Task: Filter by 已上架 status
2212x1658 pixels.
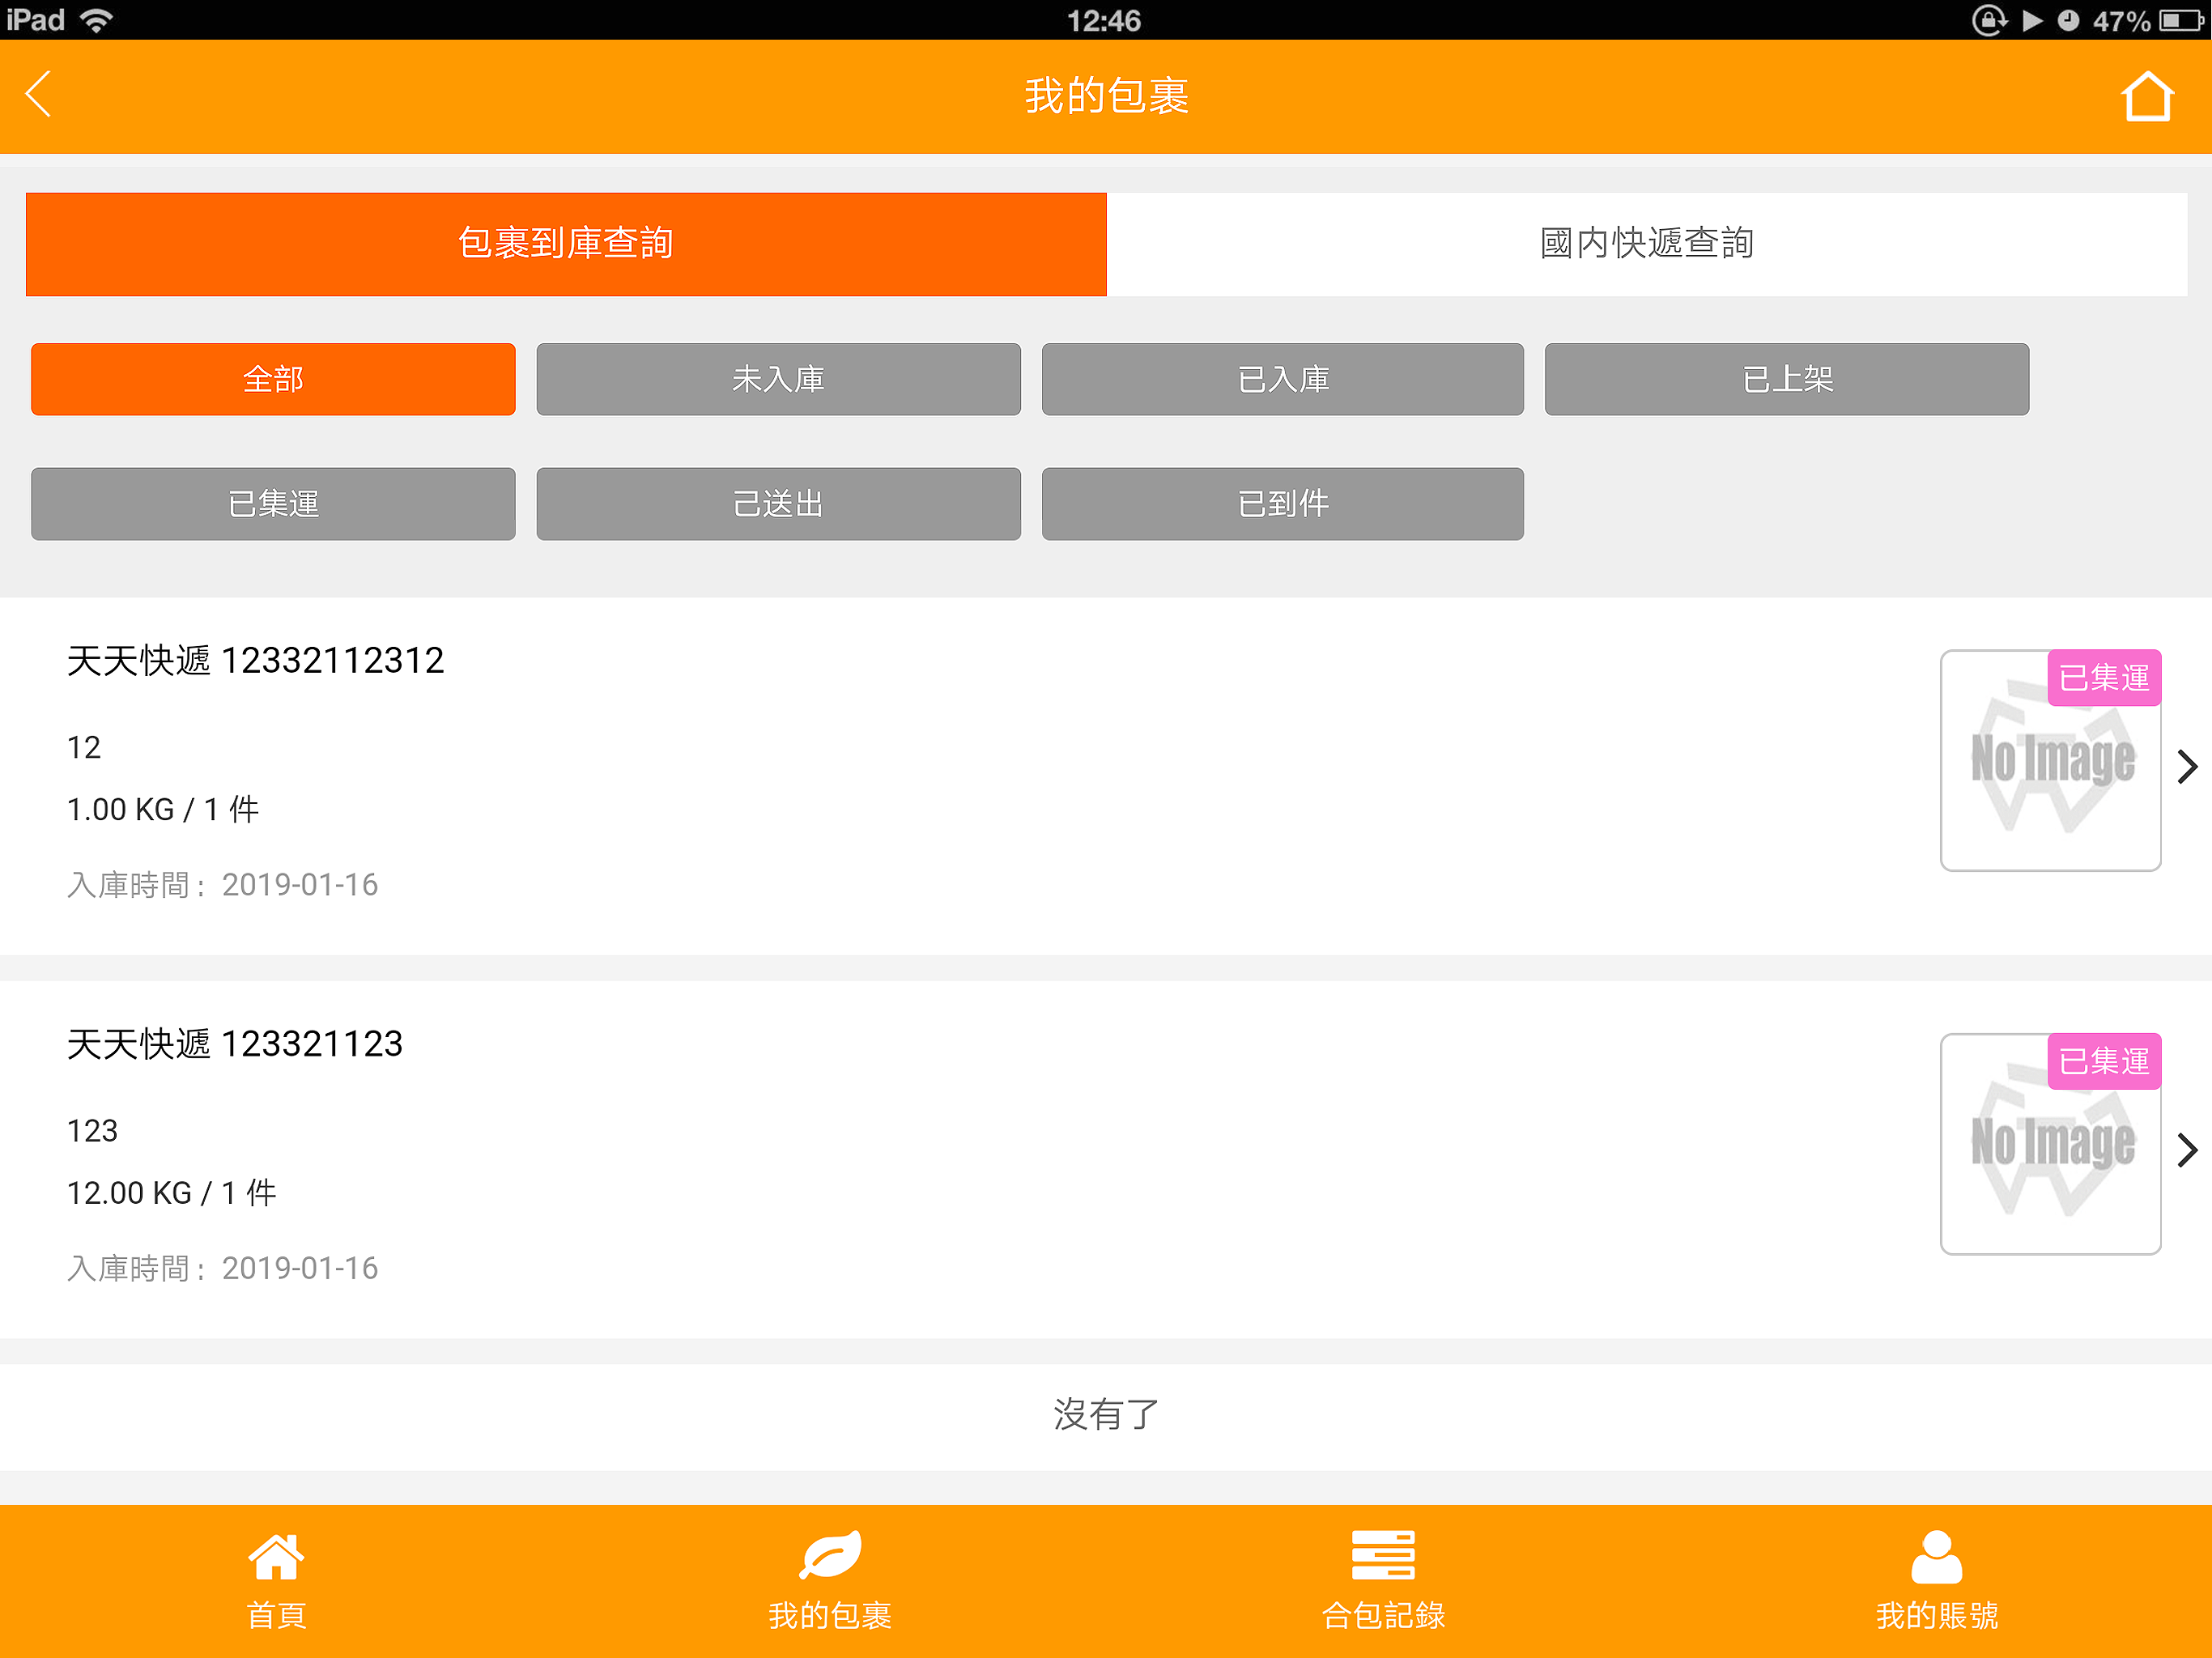Action: click(x=1787, y=379)
